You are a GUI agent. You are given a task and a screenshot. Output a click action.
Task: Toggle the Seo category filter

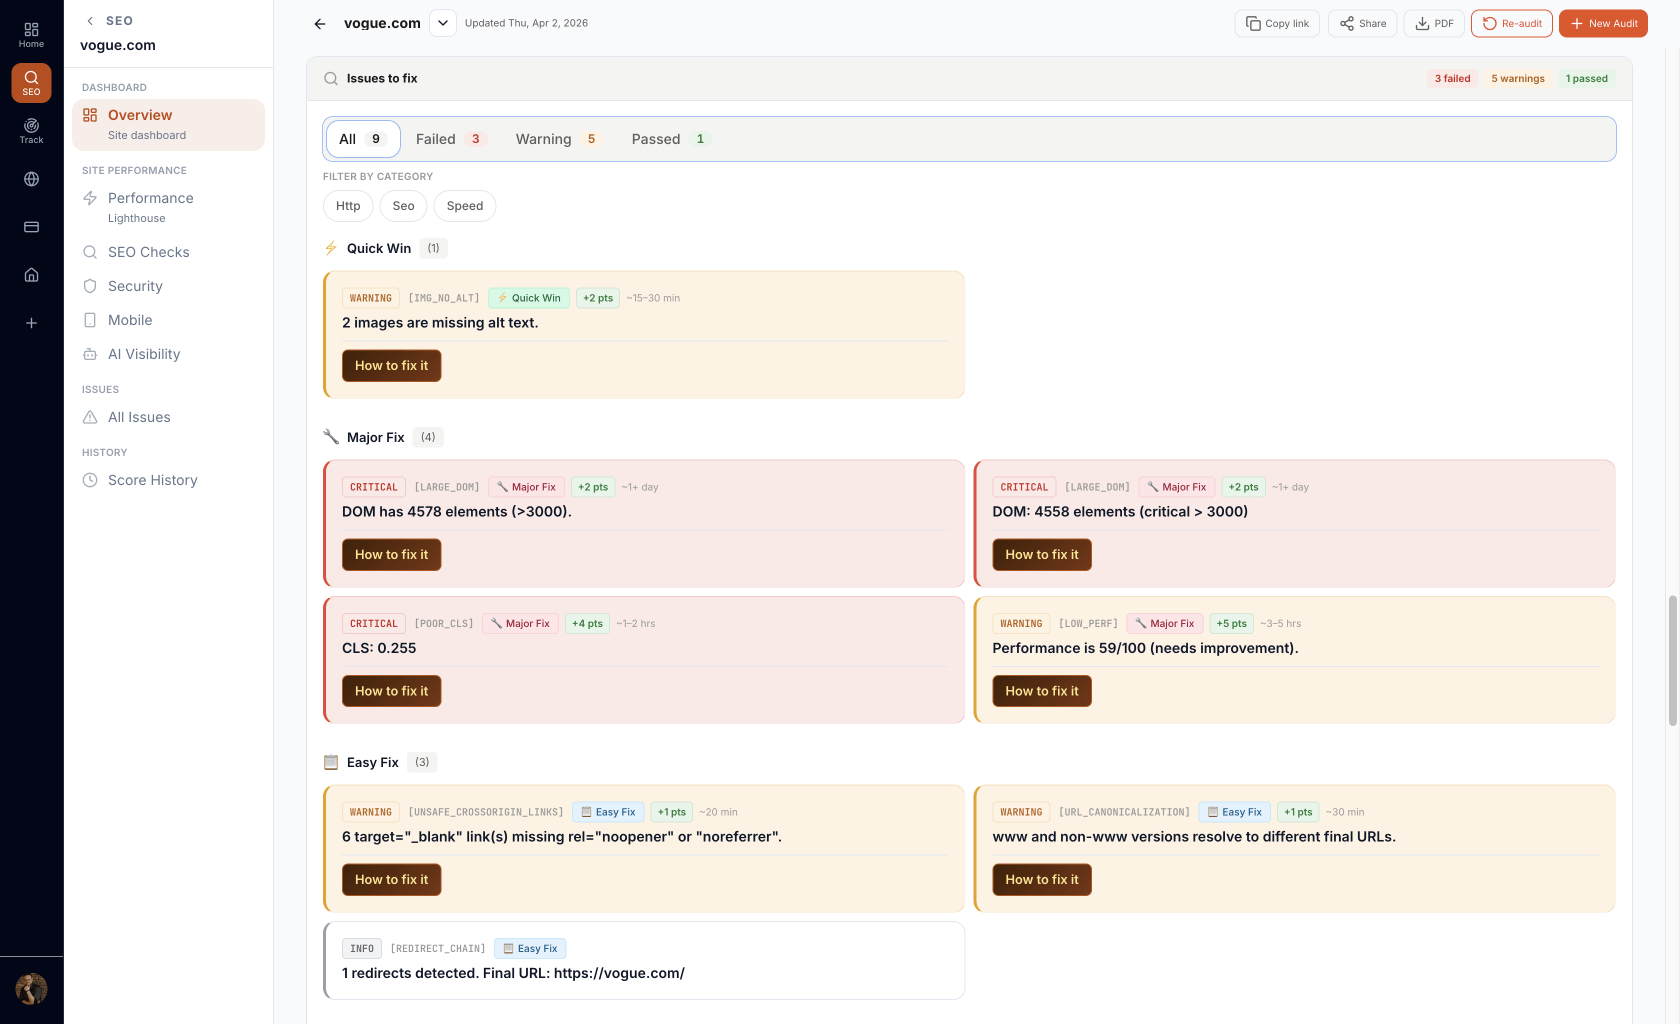403,206
